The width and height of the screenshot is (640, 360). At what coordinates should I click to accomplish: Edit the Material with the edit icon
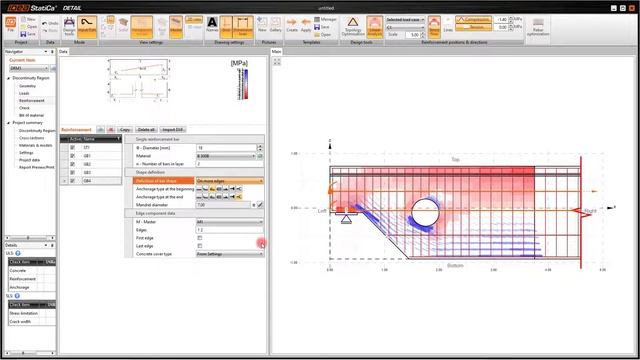[x=260, y=156]
